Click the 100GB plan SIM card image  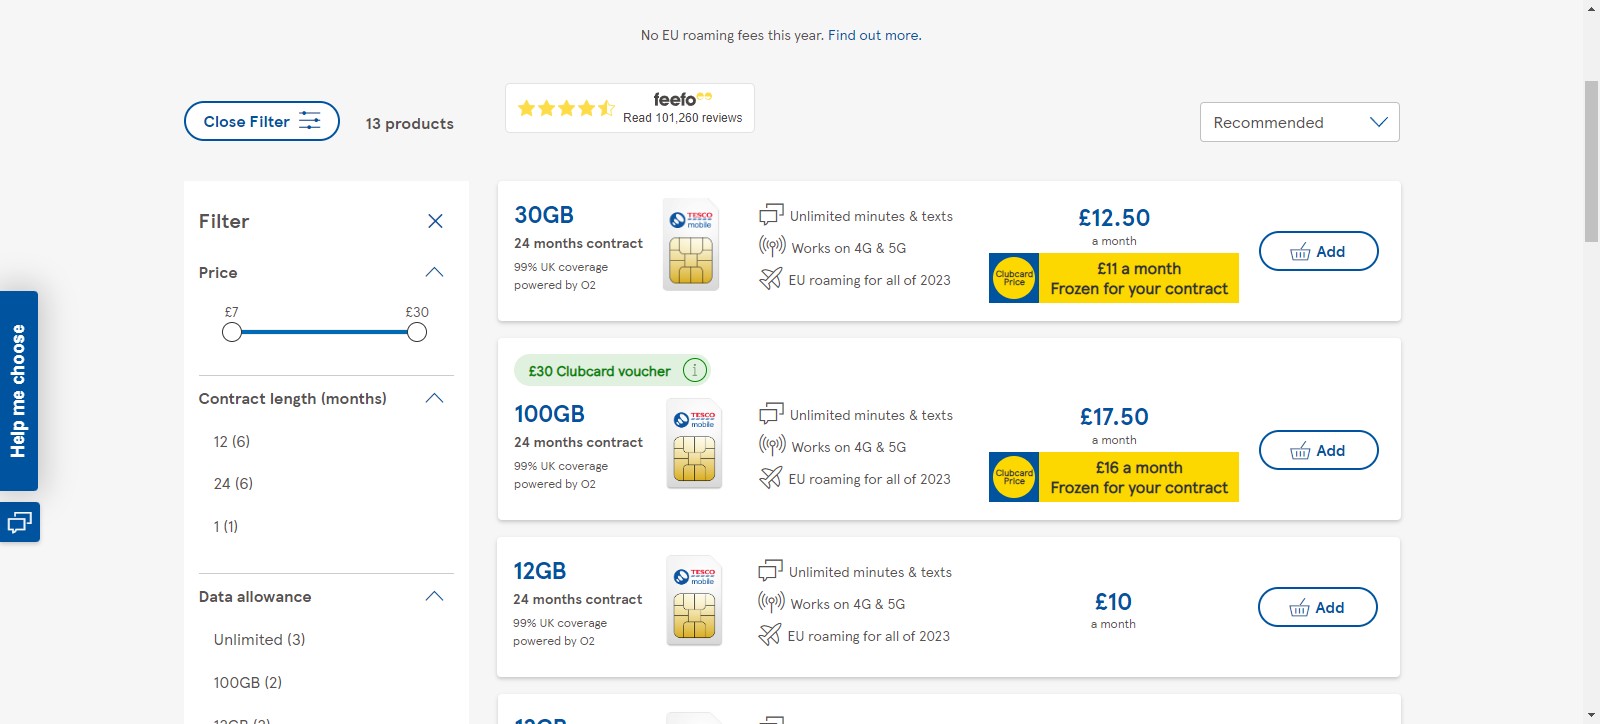(x=694, y=444)
